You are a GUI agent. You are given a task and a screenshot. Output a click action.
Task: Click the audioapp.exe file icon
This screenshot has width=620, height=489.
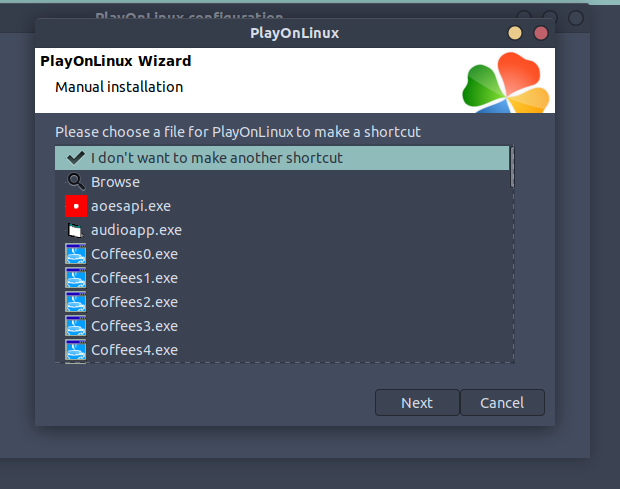pos(76,230)
